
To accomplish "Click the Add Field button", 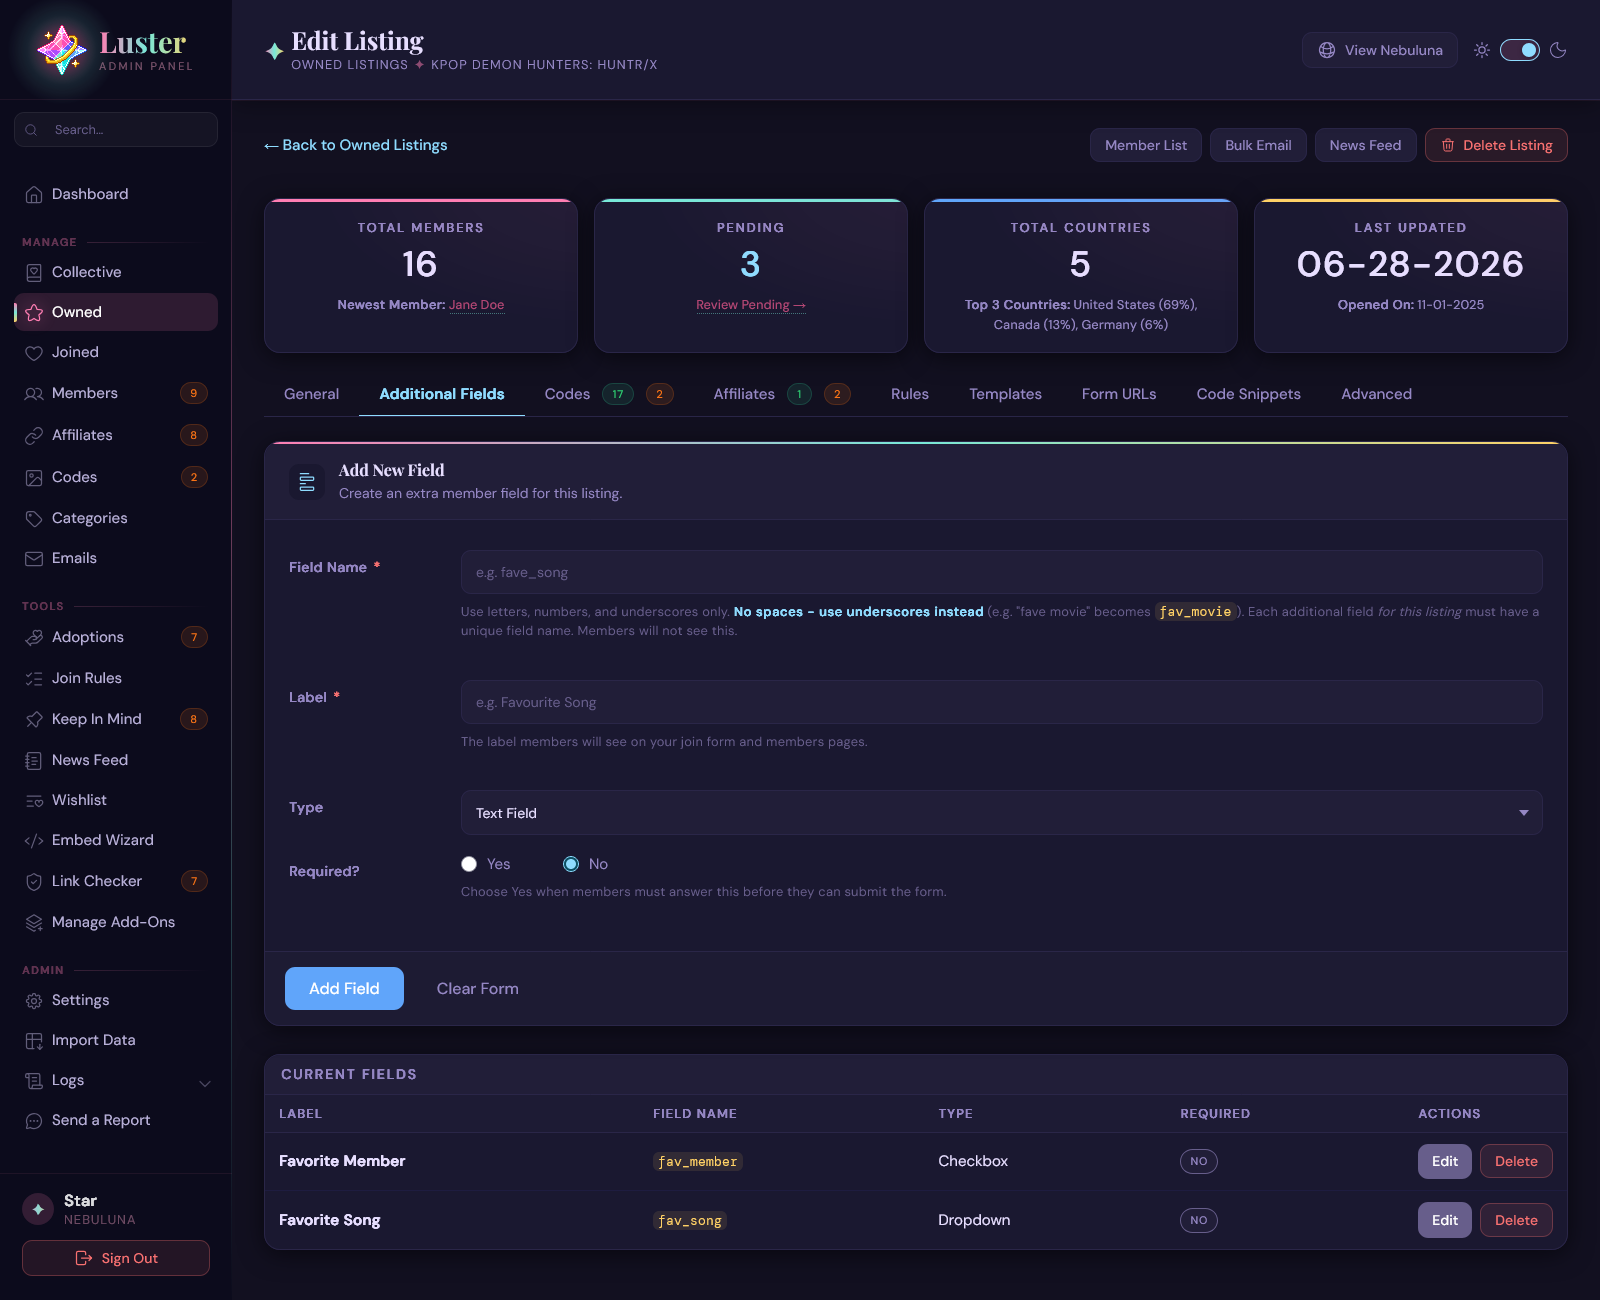I will [344, 988].
